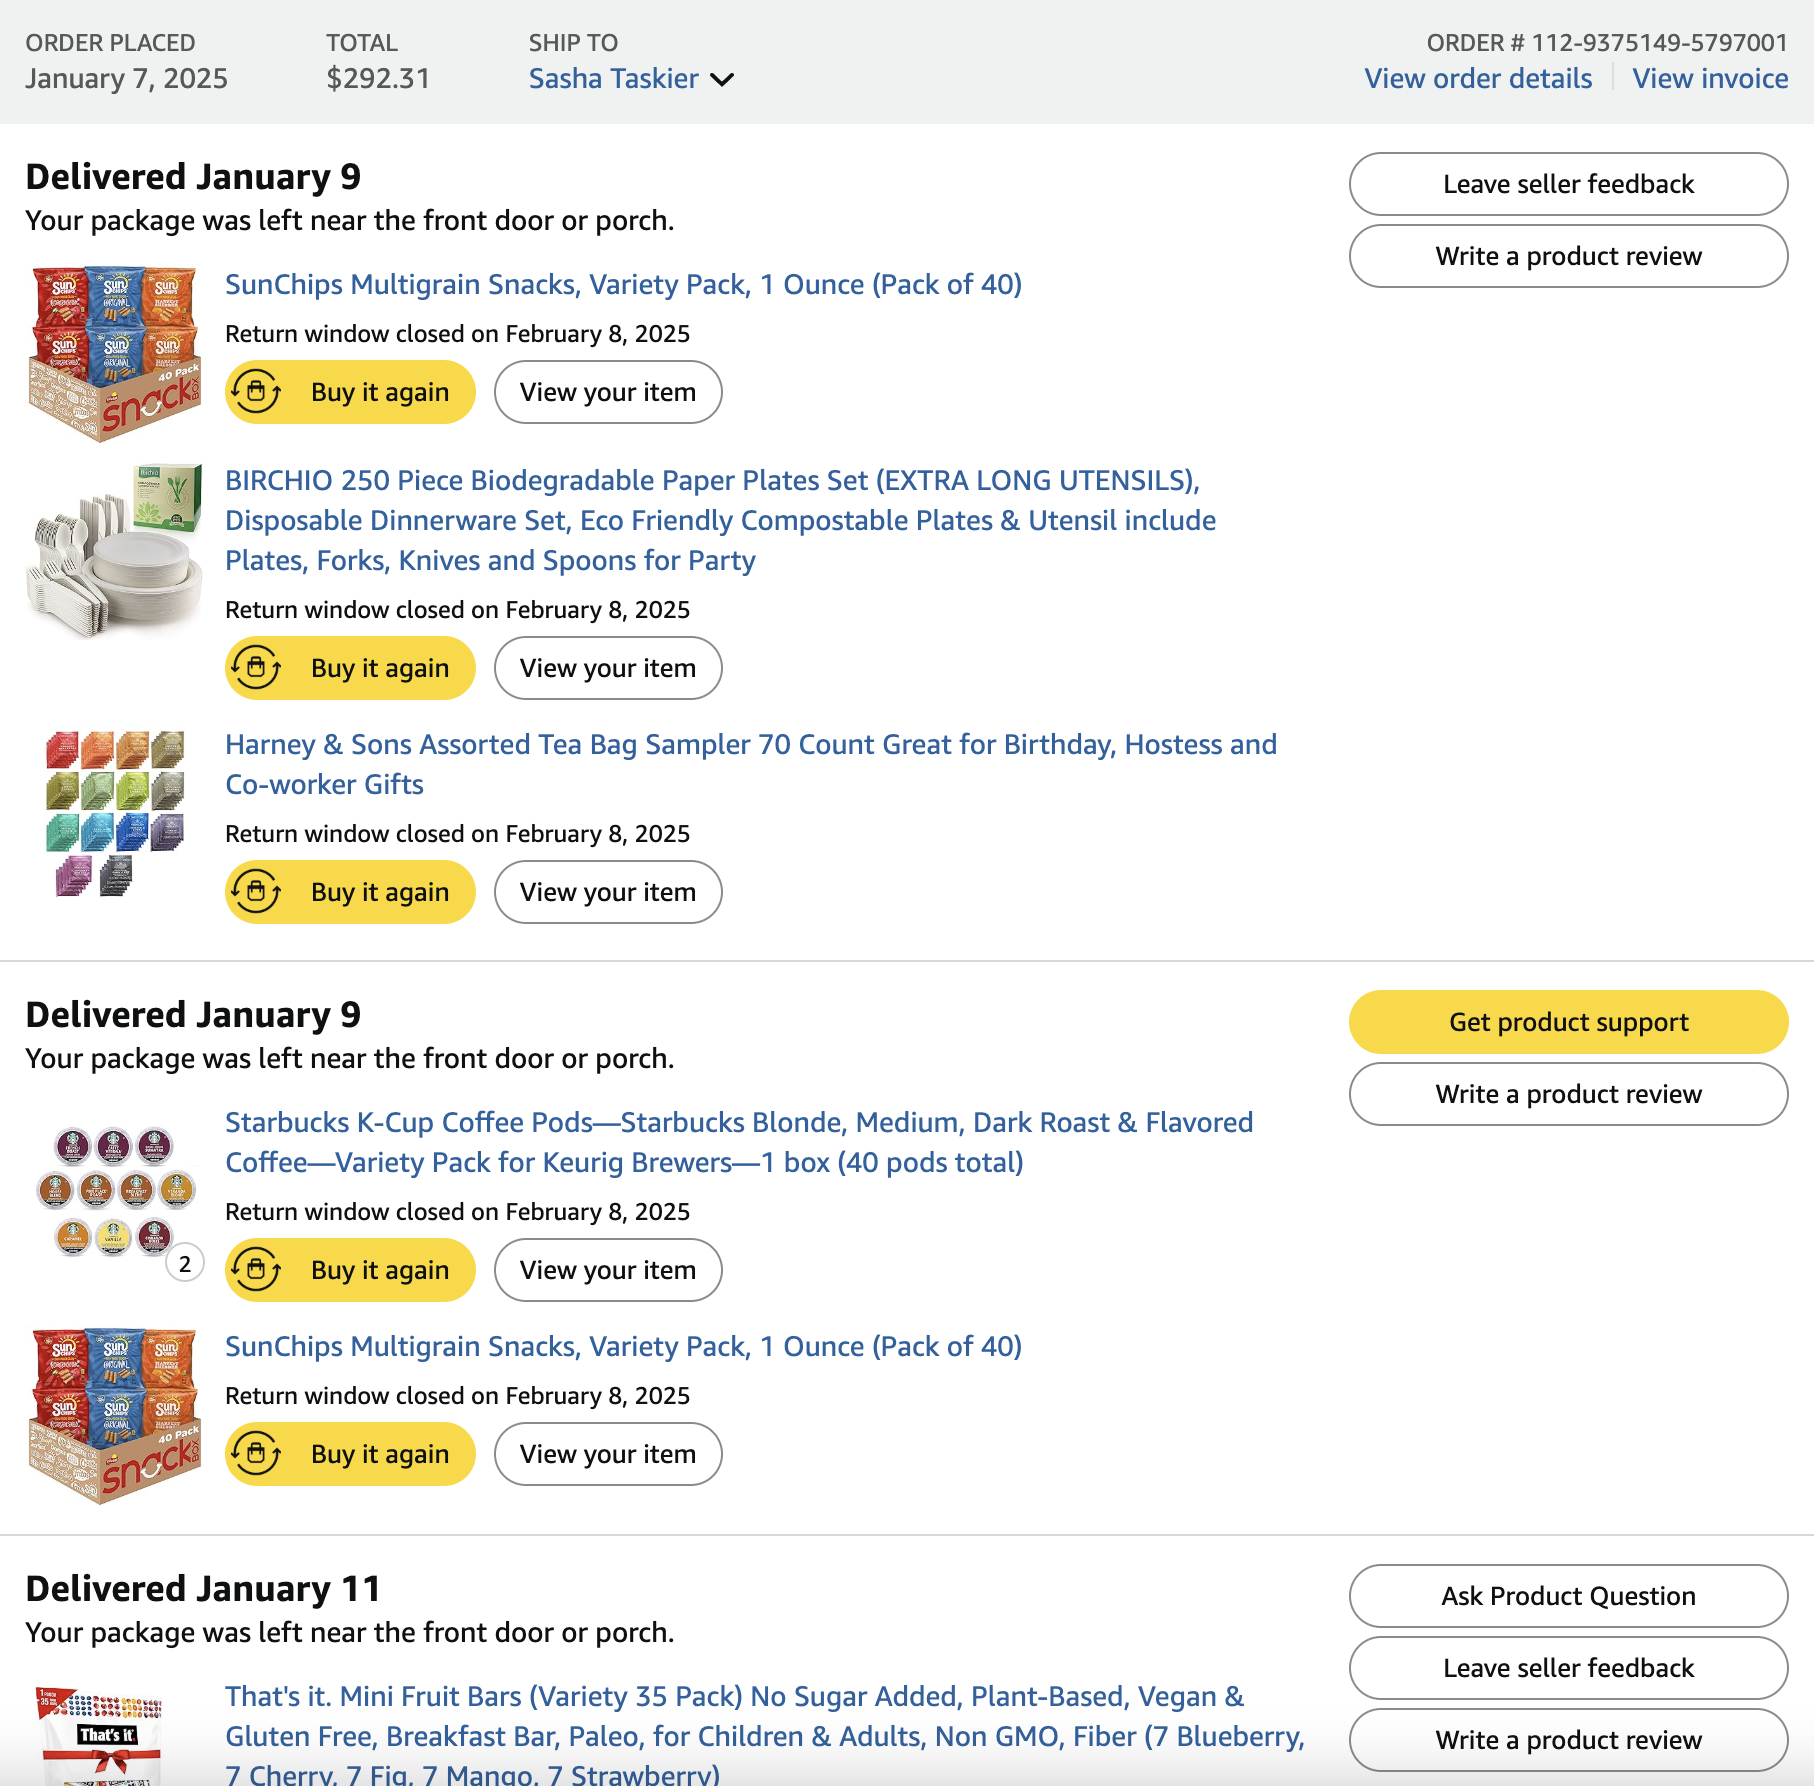This screenshot has width=1814, height=1786.
Task: Open View order details link
Action: (x=1478, y=79)
